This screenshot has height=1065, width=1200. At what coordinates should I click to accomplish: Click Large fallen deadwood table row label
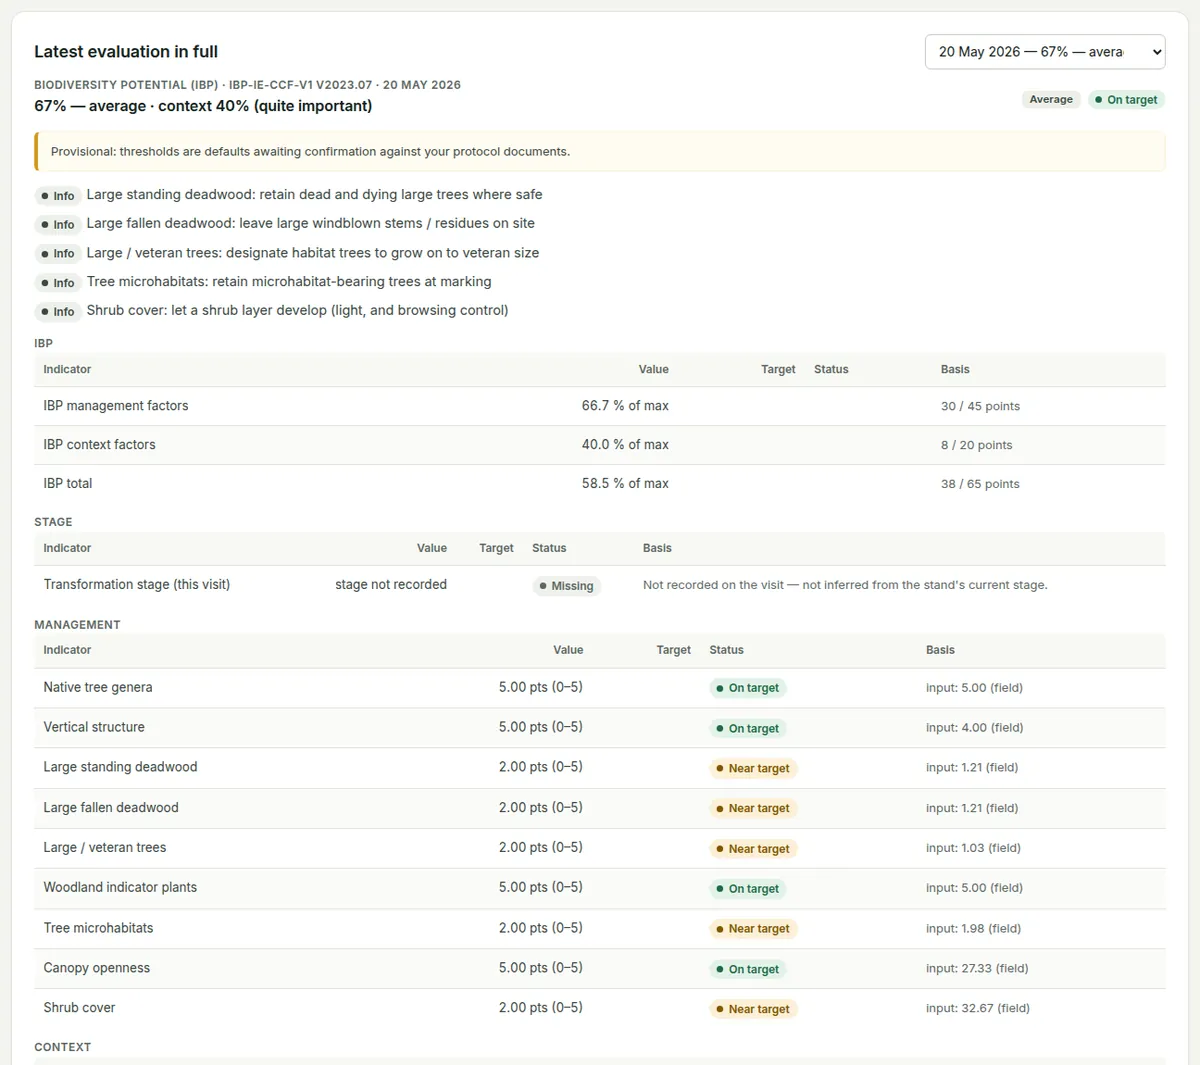pyautogui.click(x=111, y=808)
